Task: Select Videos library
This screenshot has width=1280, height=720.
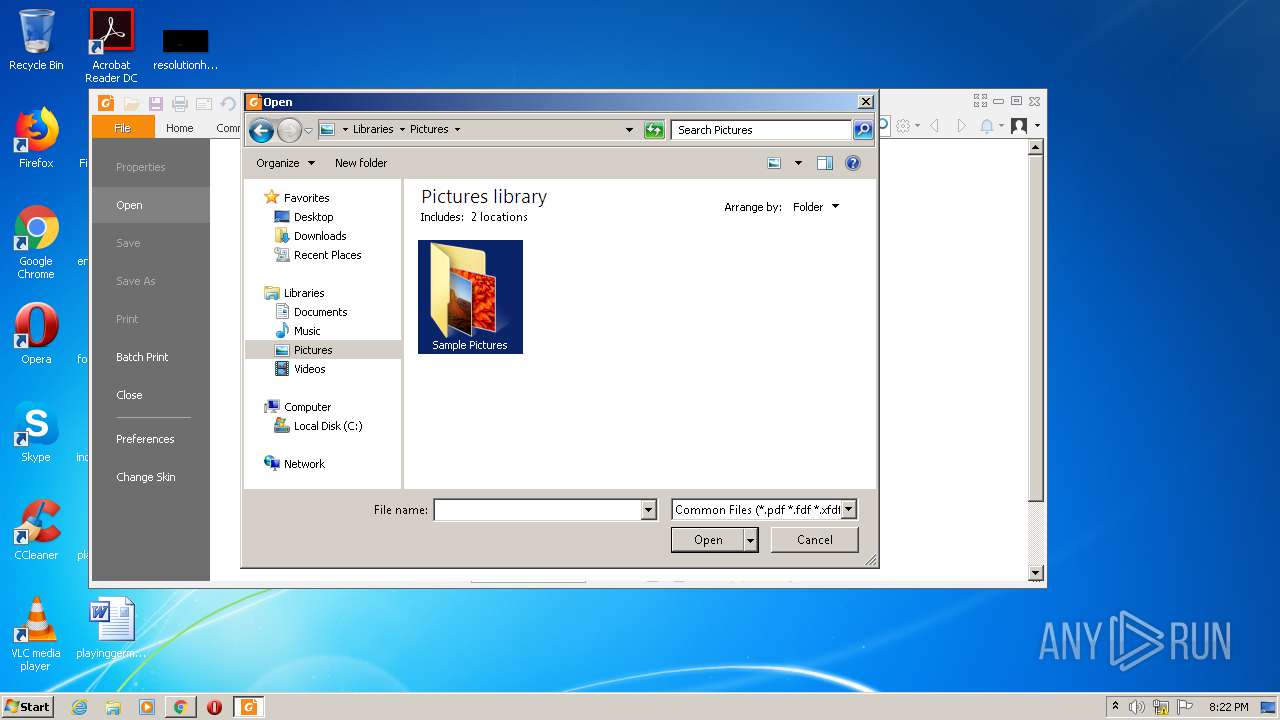Action: [x=309, y=369]
